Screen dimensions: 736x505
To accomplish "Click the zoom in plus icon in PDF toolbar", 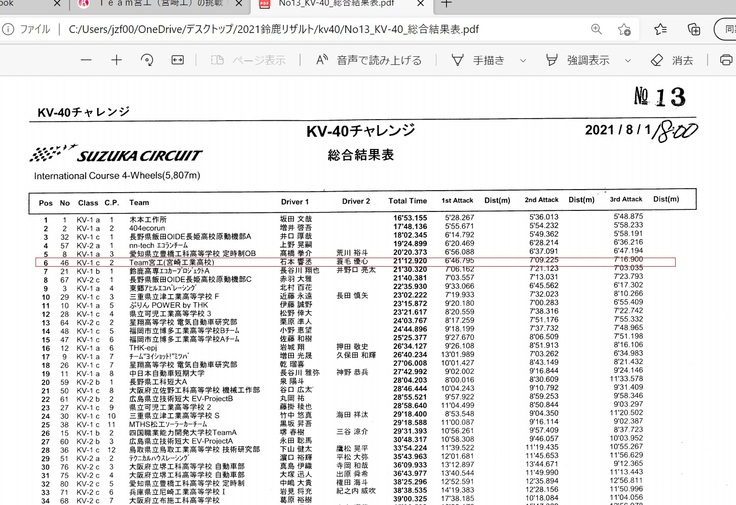I will pos(116,60).
